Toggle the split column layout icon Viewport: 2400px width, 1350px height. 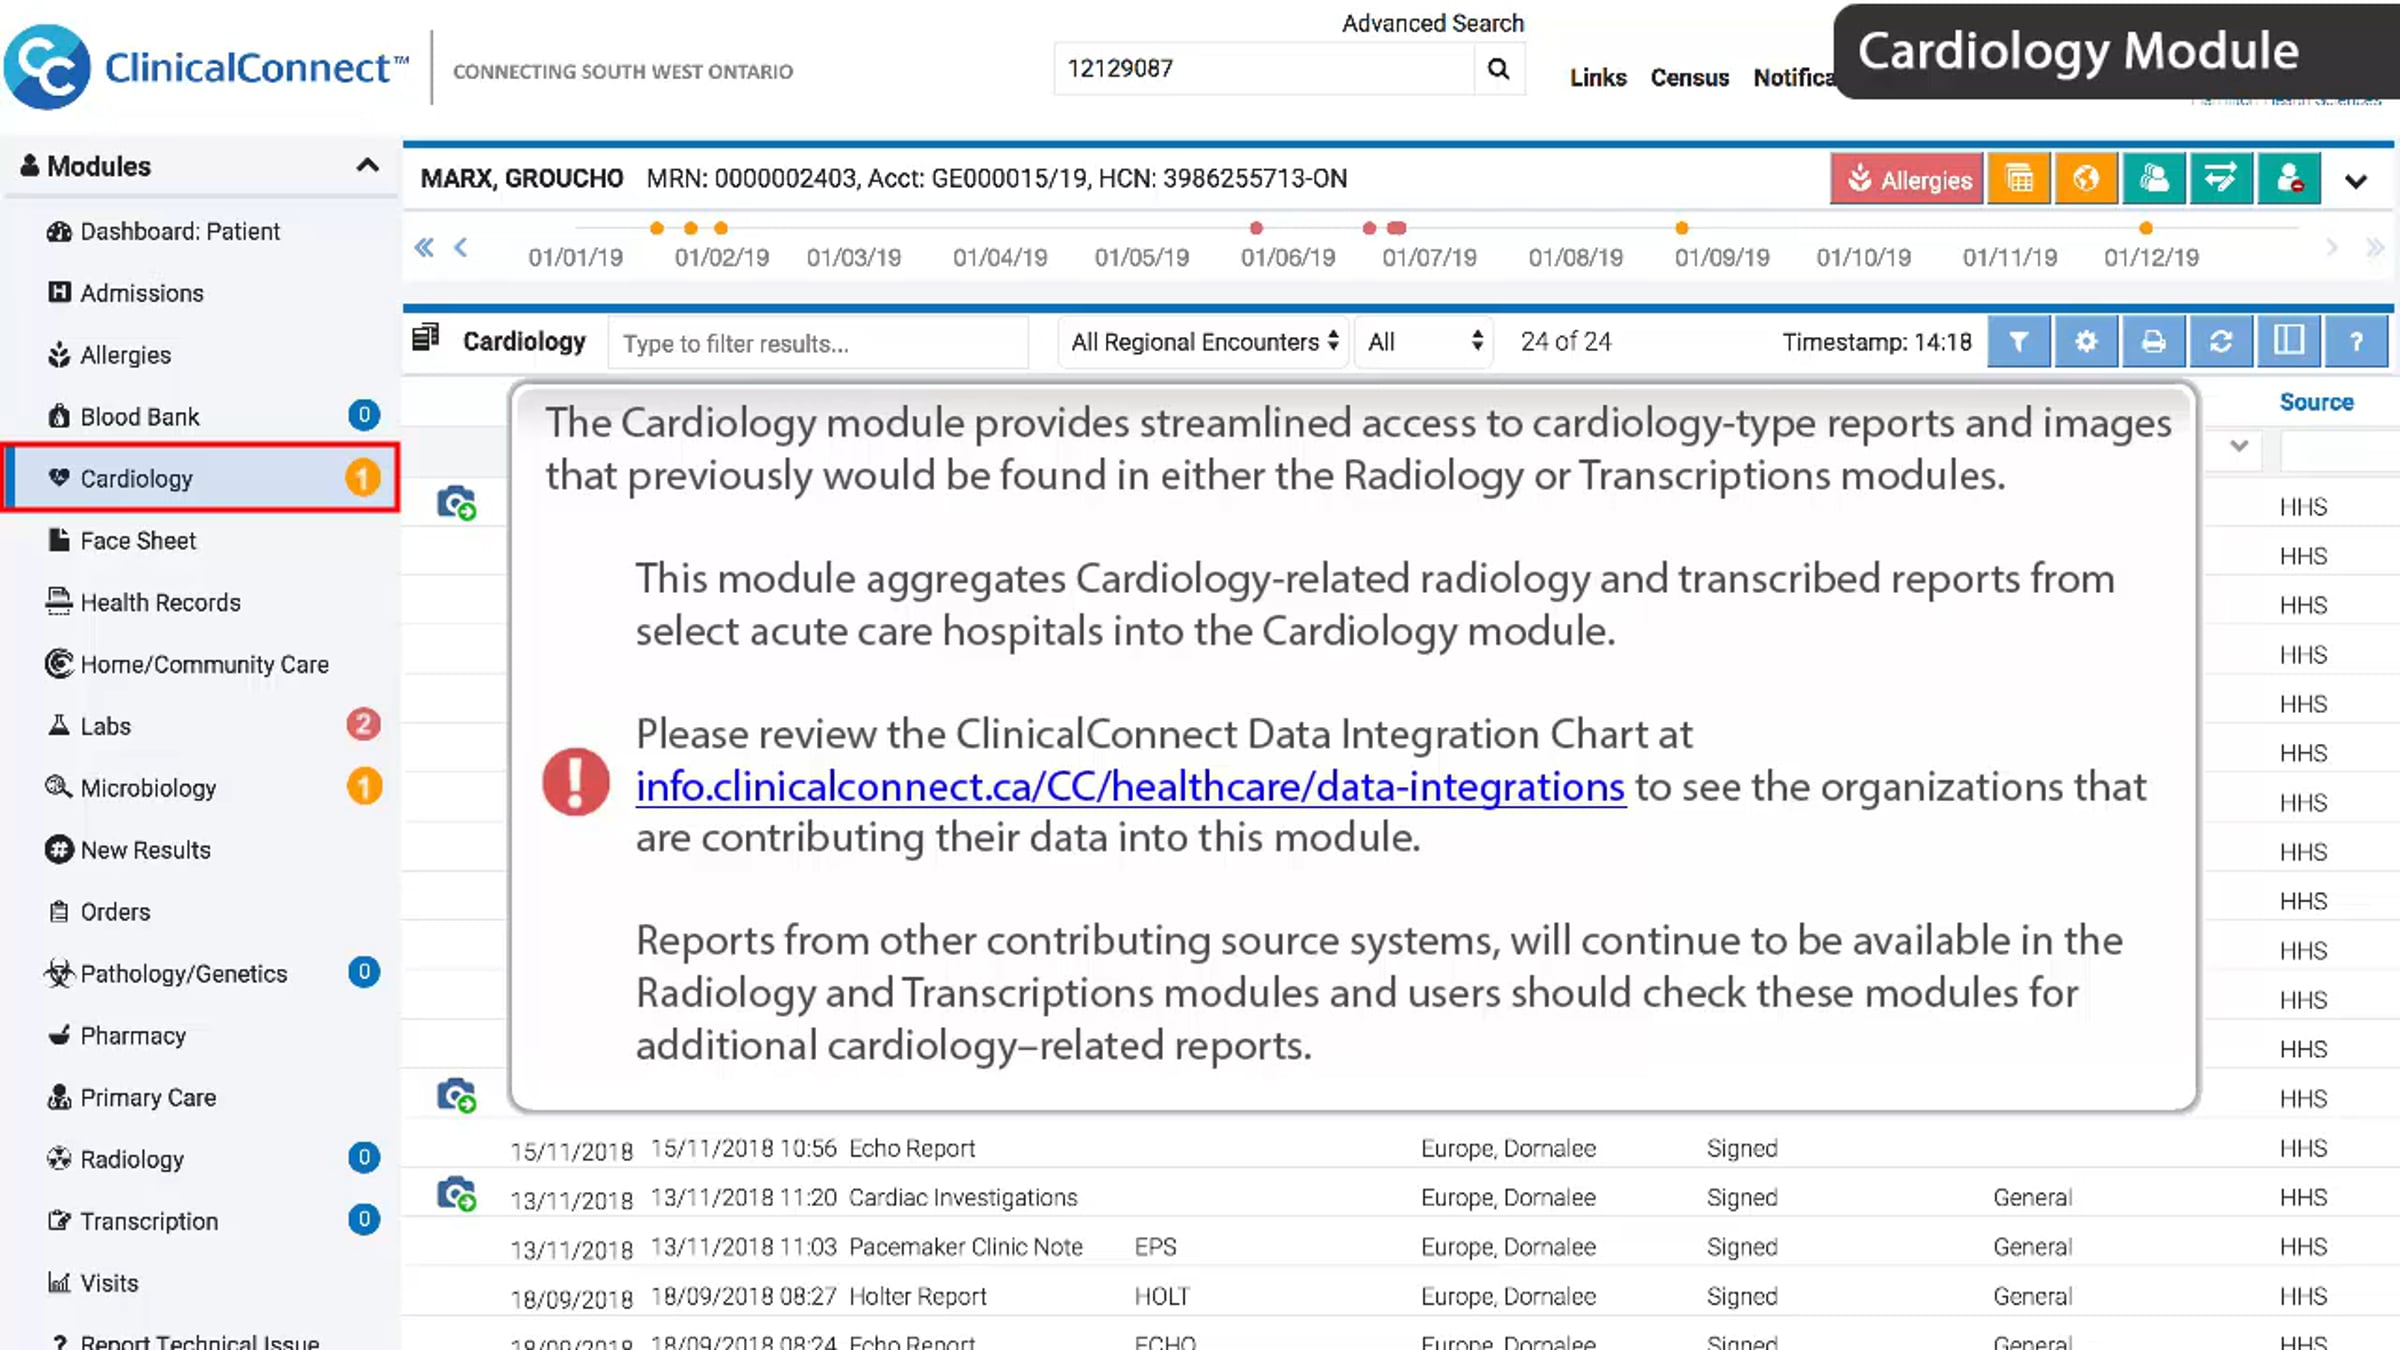2289,342
